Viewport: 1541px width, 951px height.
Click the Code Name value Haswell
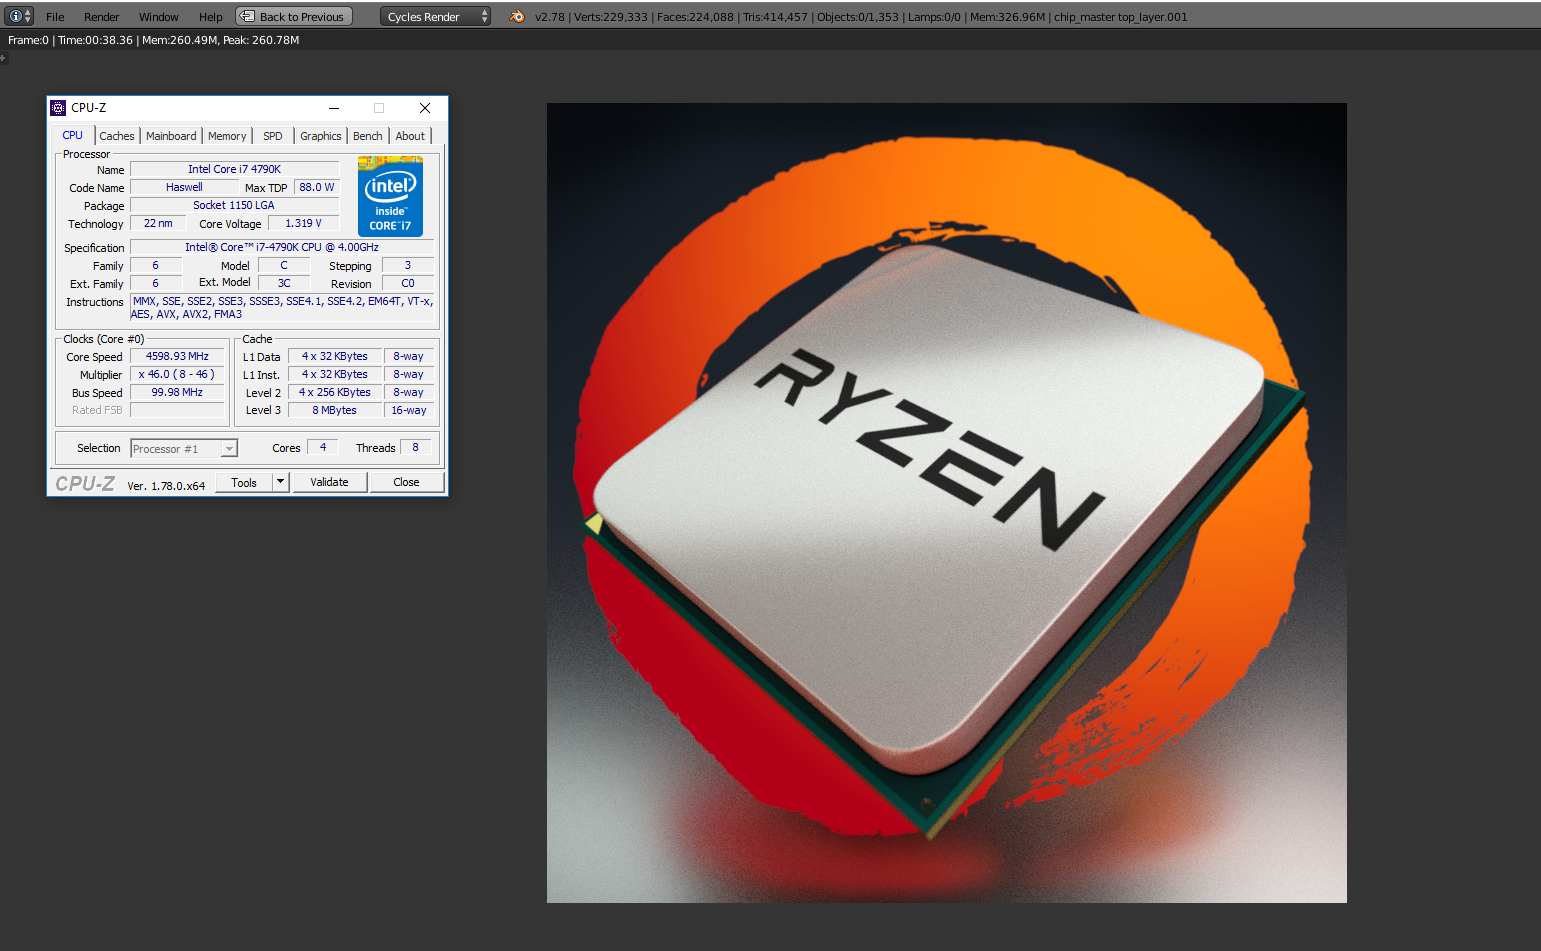[184, 188]
